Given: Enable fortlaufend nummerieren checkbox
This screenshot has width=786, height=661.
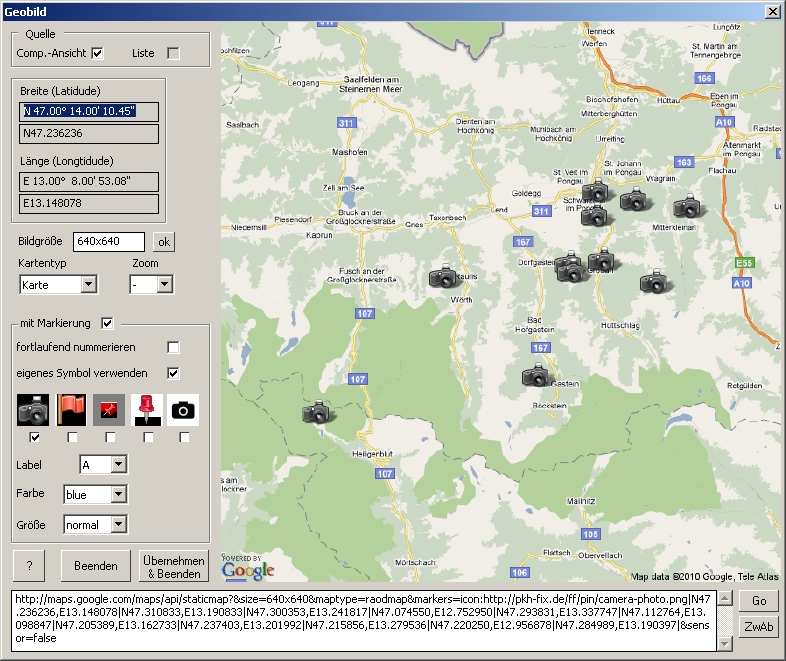Looking at the screenshot, I should [173, 347].
